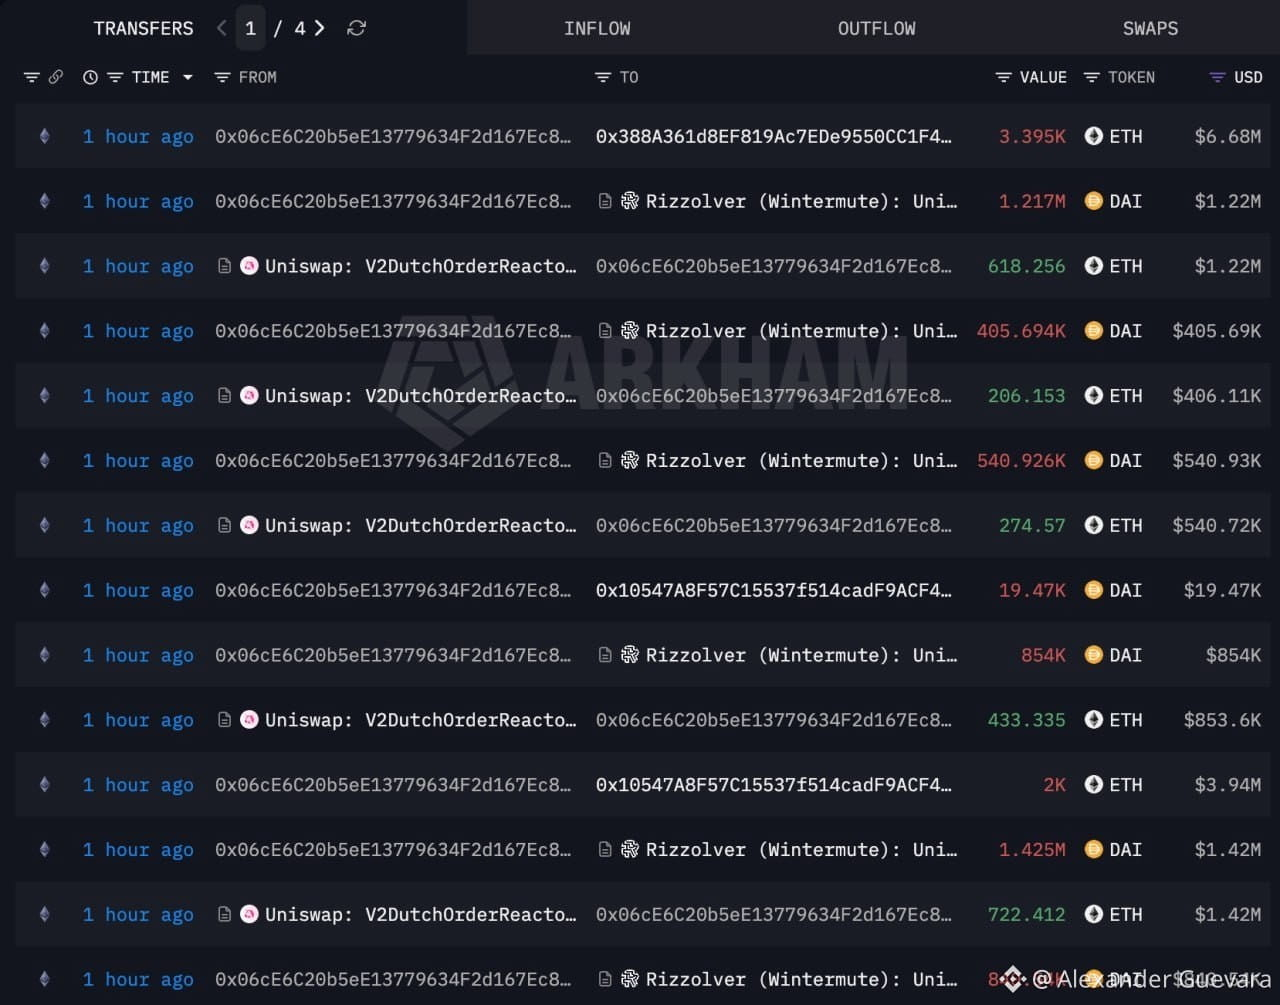Open sender address 0x06cE6C20b5eE in the $6.68M row
Viewport: 1280px width, 1005px height.
[393, 136]
